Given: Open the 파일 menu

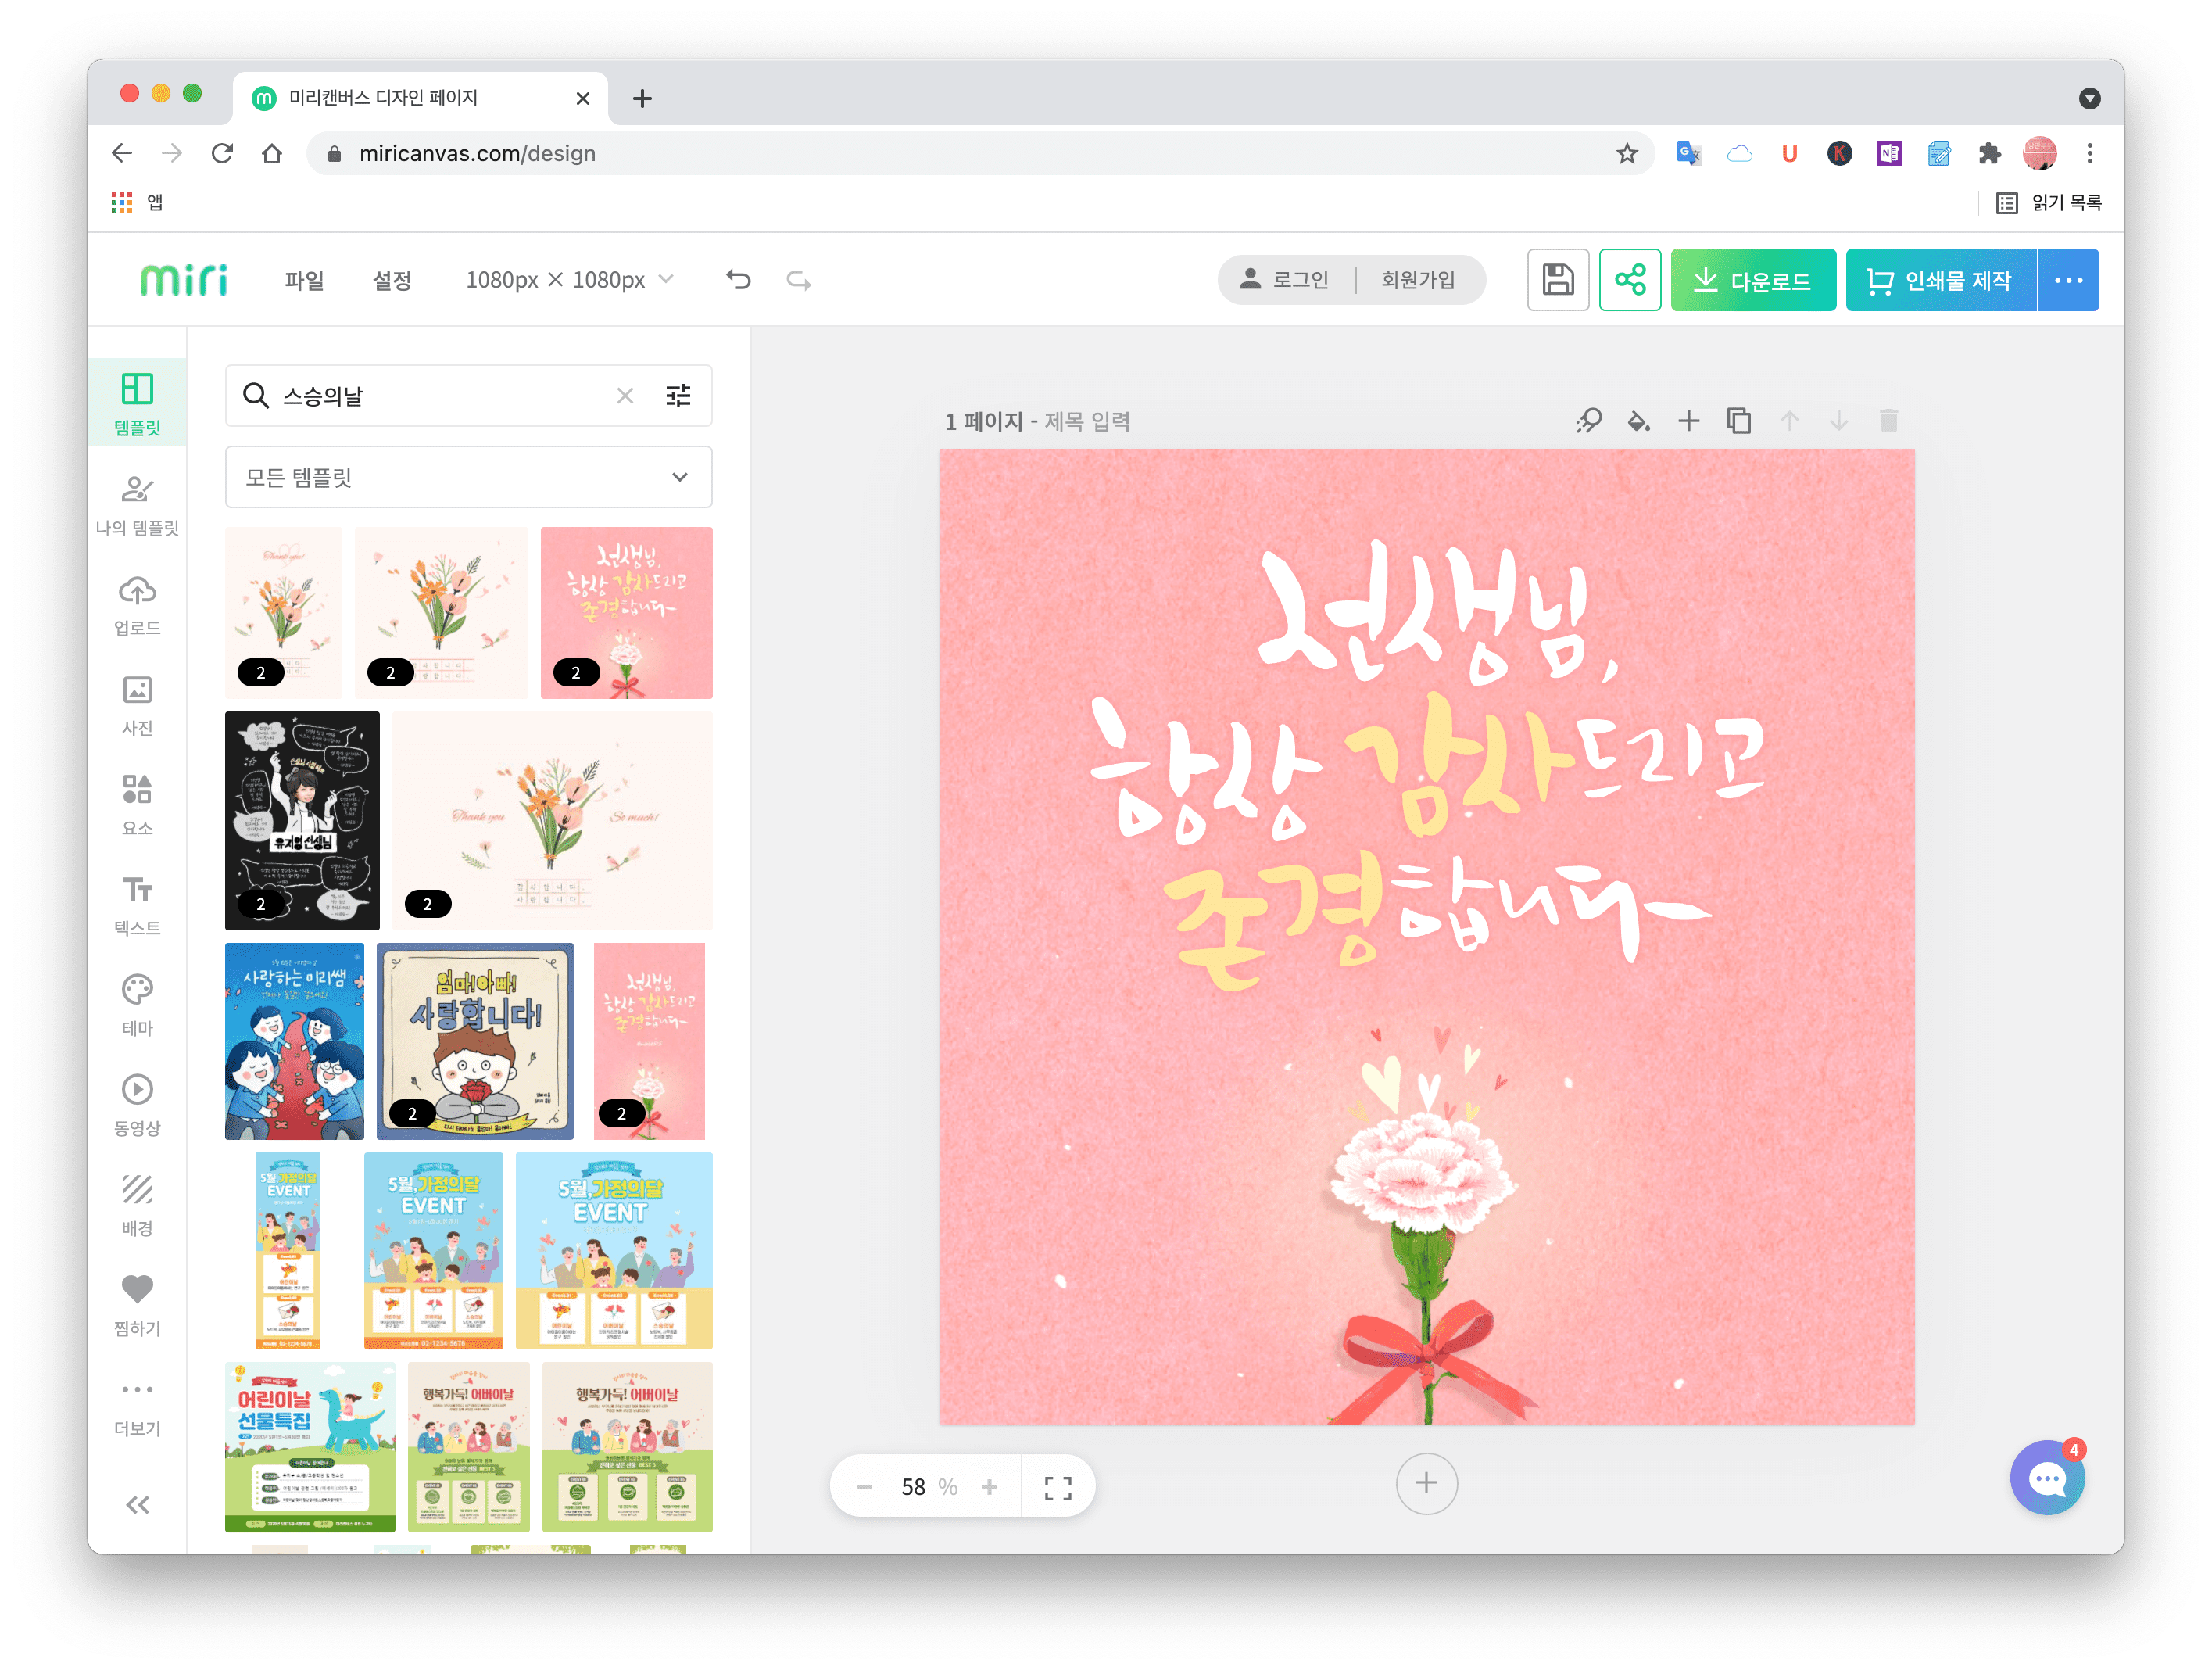Looking at the screenshot, I should pyautogui.click(x=304, y=280).
